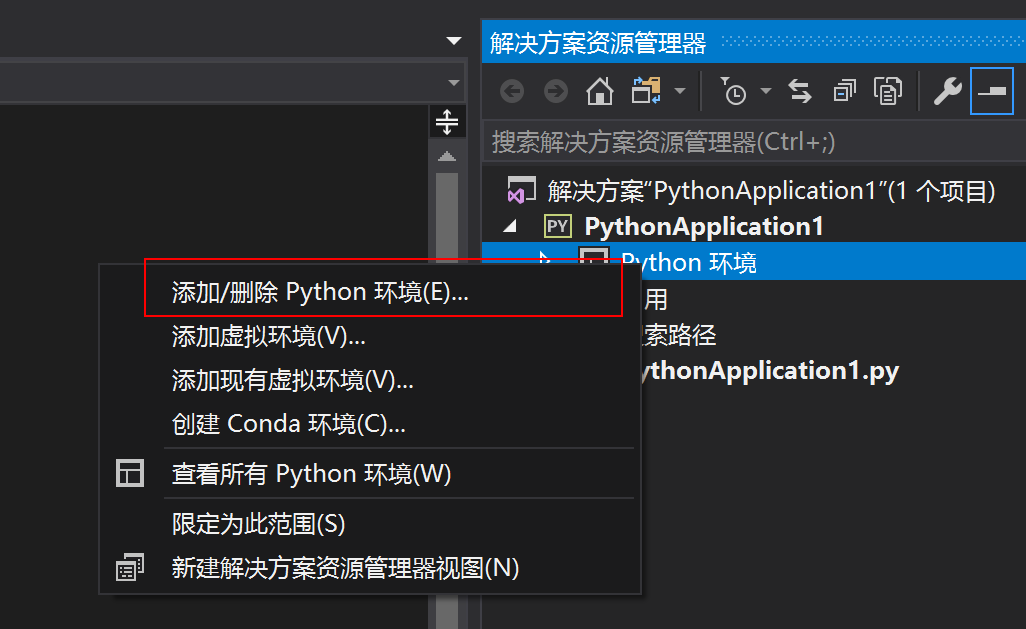The image size is (1026, 629).
Task: Expand the Python 环境 tree node
Action: 544,259
